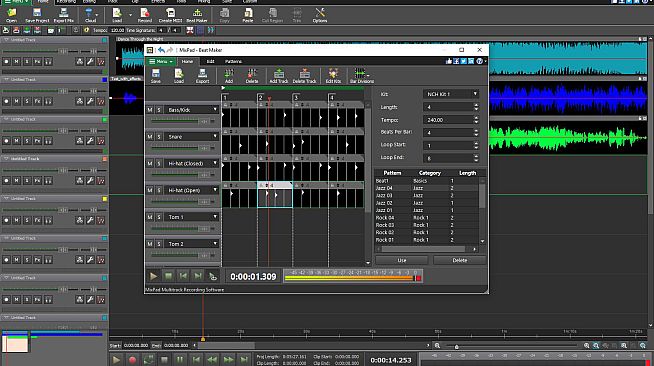This screenshot has width=654, height=366.
Task: Mute the Bass/Kick track
Action: click(150, 110)
